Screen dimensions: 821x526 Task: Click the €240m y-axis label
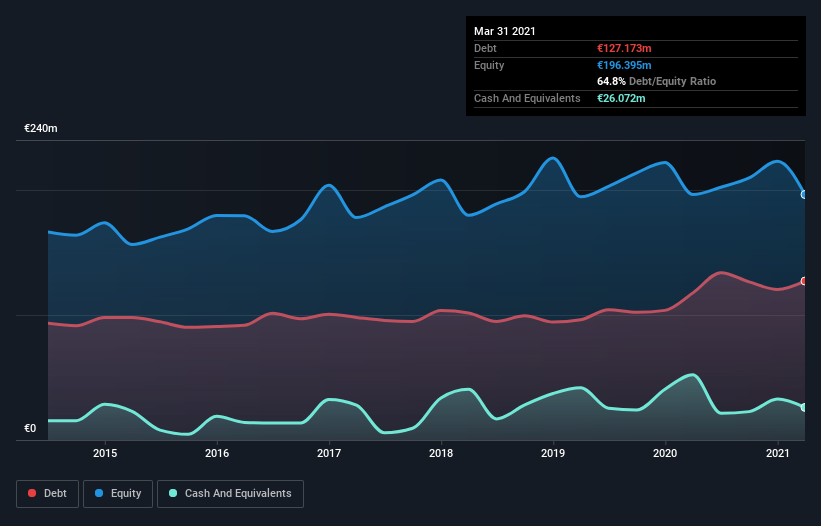tap(41, 128)
